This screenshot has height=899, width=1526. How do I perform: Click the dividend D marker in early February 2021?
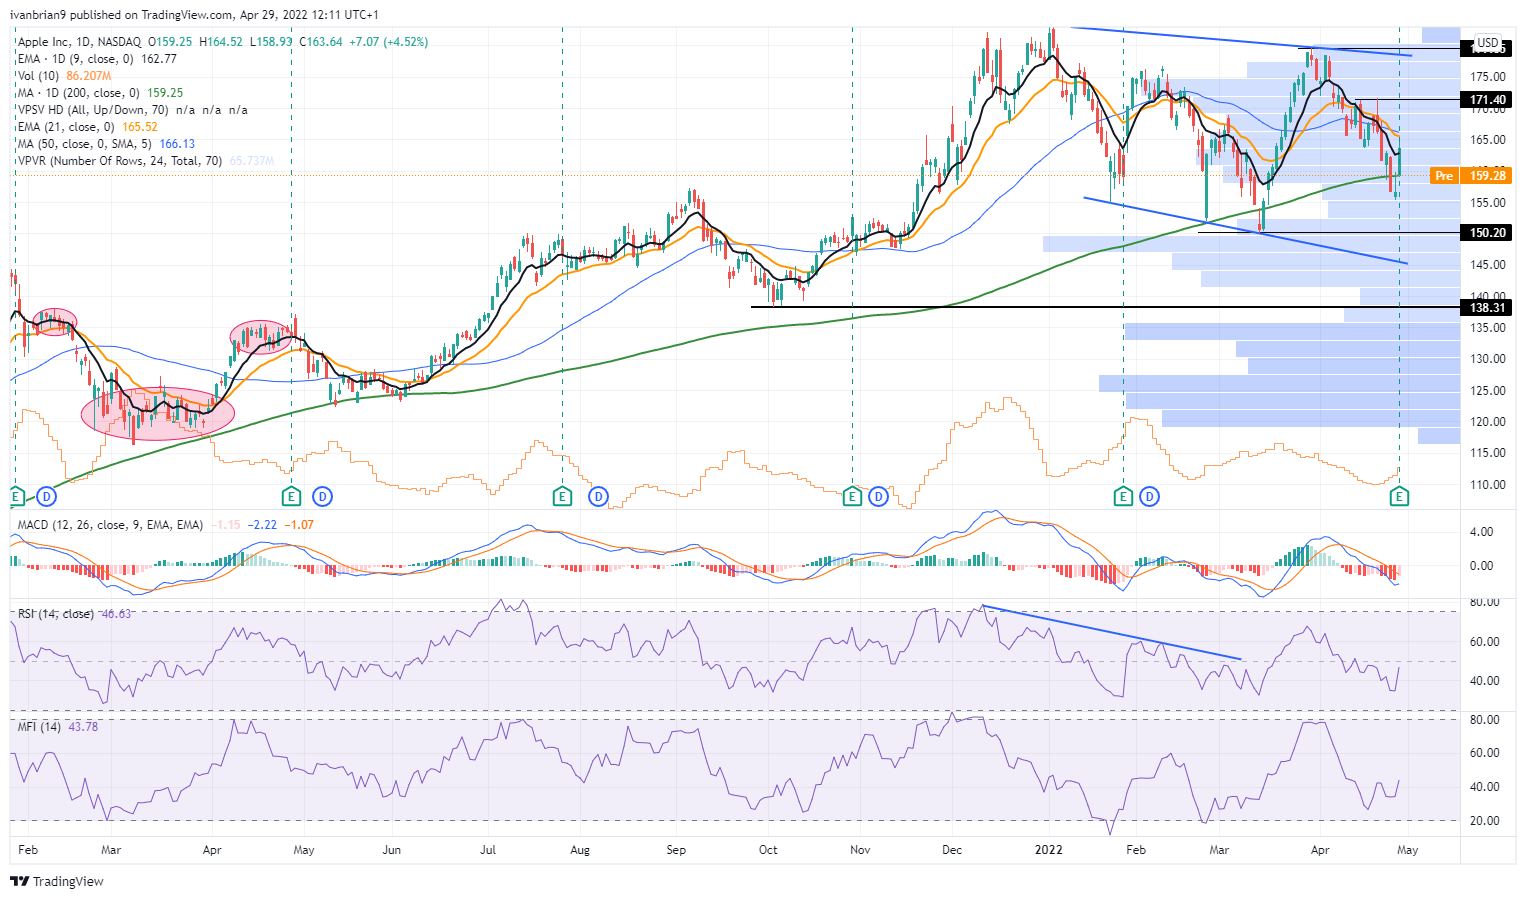pos(46,496)
